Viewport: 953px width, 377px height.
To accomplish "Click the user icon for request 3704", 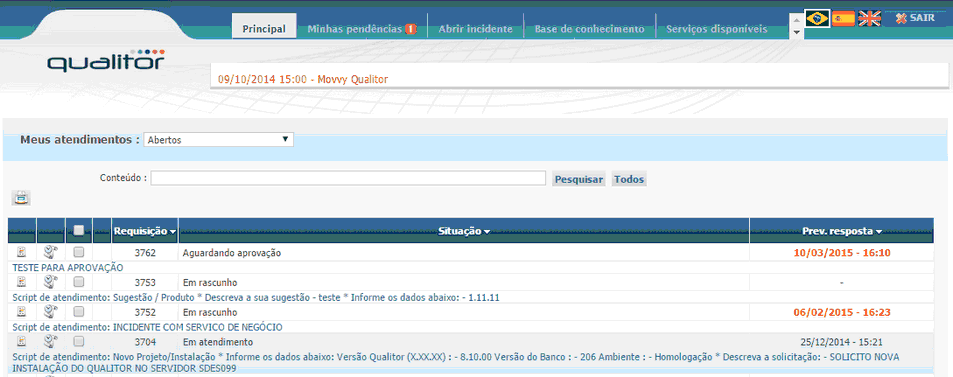I will tap(50, 341).
